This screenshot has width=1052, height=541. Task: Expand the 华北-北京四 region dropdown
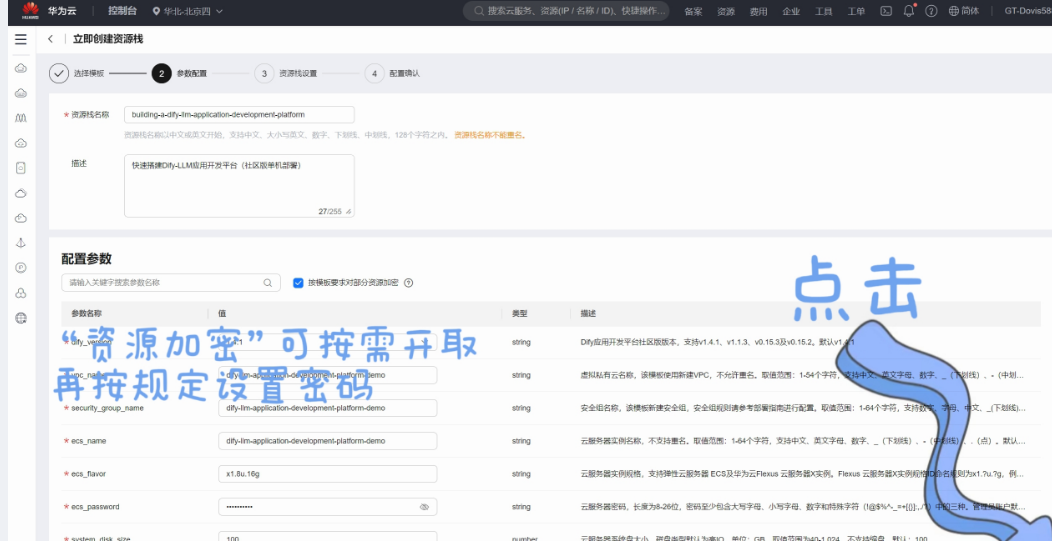click(187, 11)
